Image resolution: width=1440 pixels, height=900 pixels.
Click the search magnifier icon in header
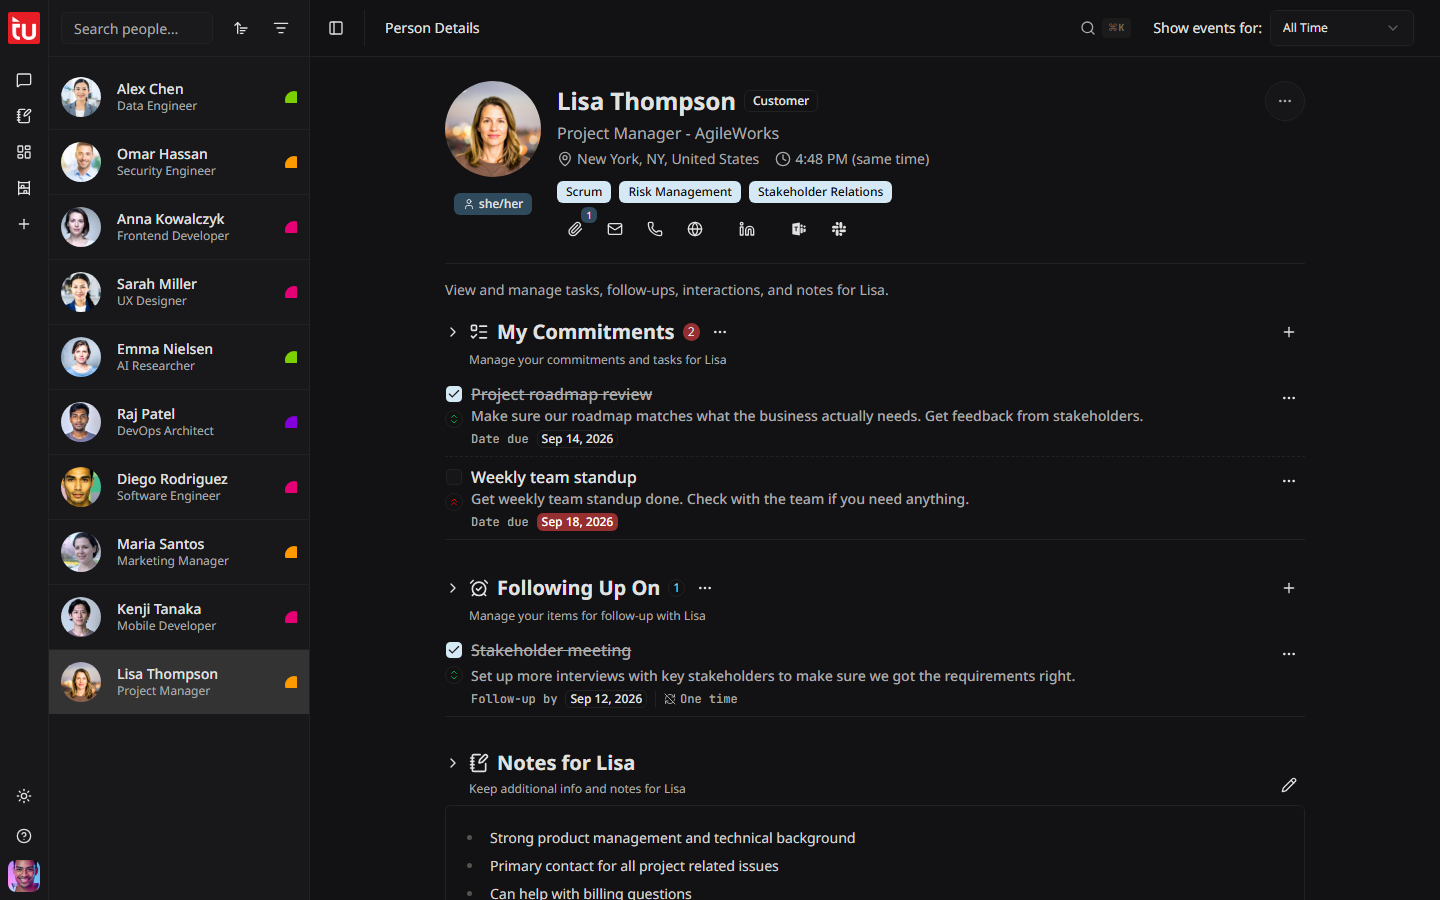pyautogui.click(x=1088, y=28)
